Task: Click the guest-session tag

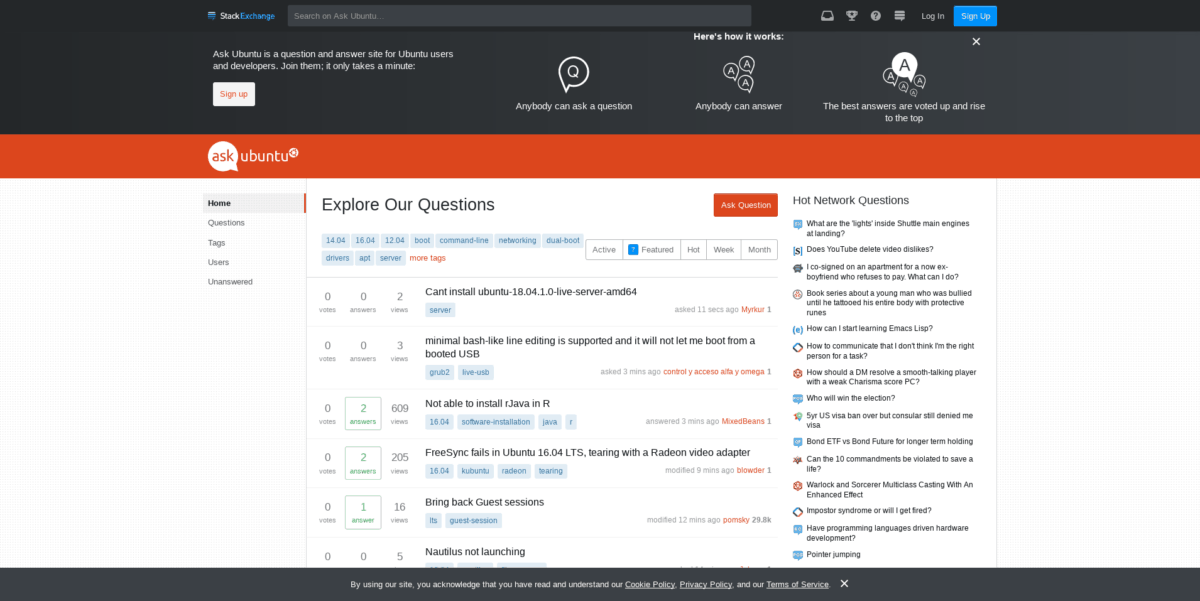Action: tap(473, 520)
